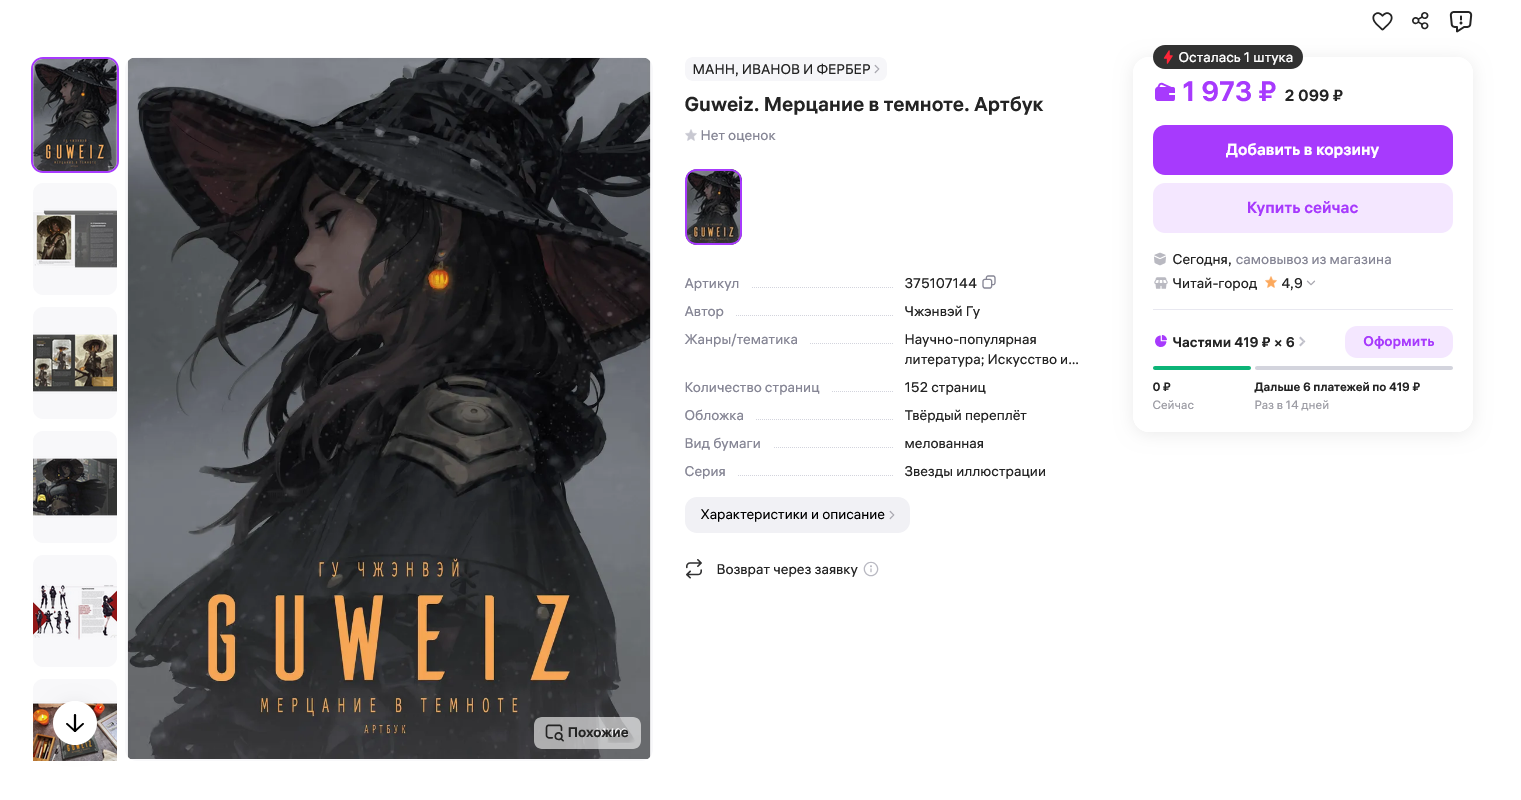Click the share icon
This screenshot has height=800, width=1521.
(1420, 21)
